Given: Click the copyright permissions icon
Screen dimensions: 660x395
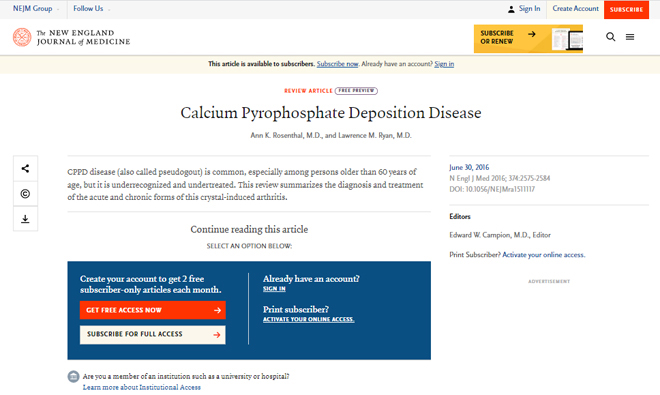Looking at the screenshot, I should tap(25, 194).
